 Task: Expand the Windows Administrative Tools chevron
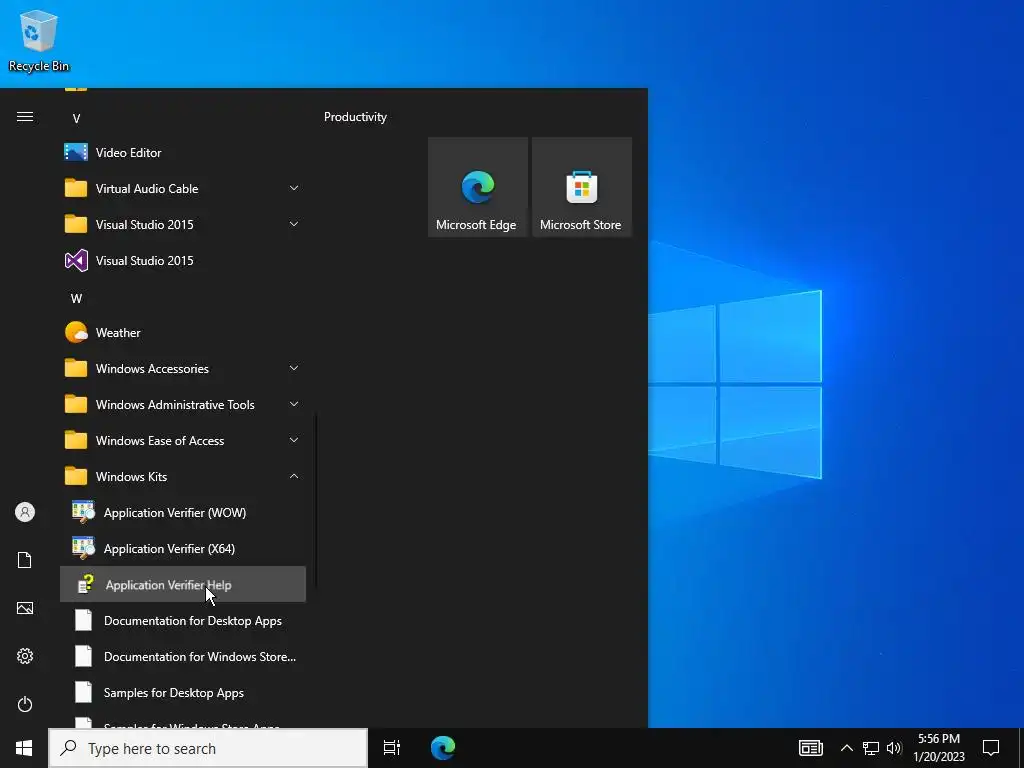[x=294, y=404]
